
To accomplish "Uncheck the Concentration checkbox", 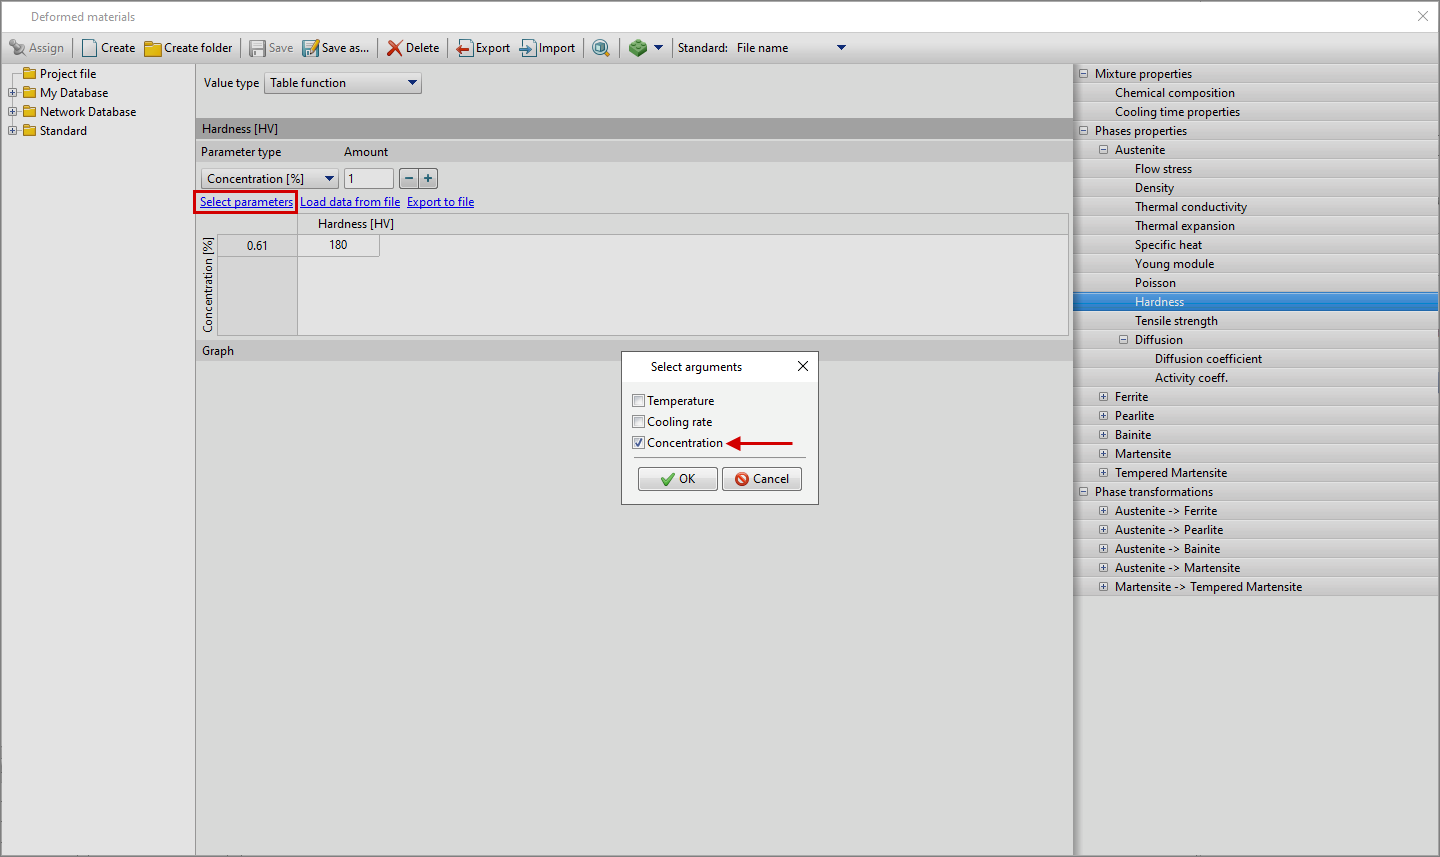I will [x=639, y=443].
